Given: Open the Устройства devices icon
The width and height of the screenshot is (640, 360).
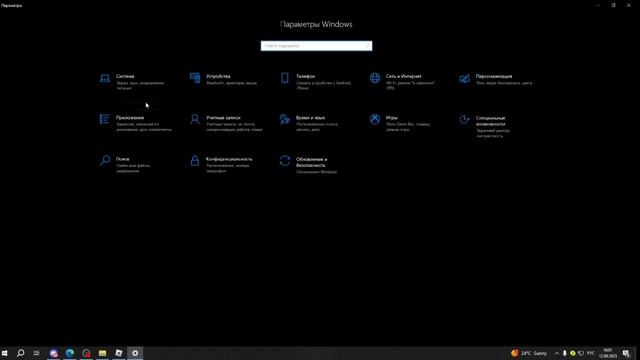Looking at the screenshot, I should point(195,78).
